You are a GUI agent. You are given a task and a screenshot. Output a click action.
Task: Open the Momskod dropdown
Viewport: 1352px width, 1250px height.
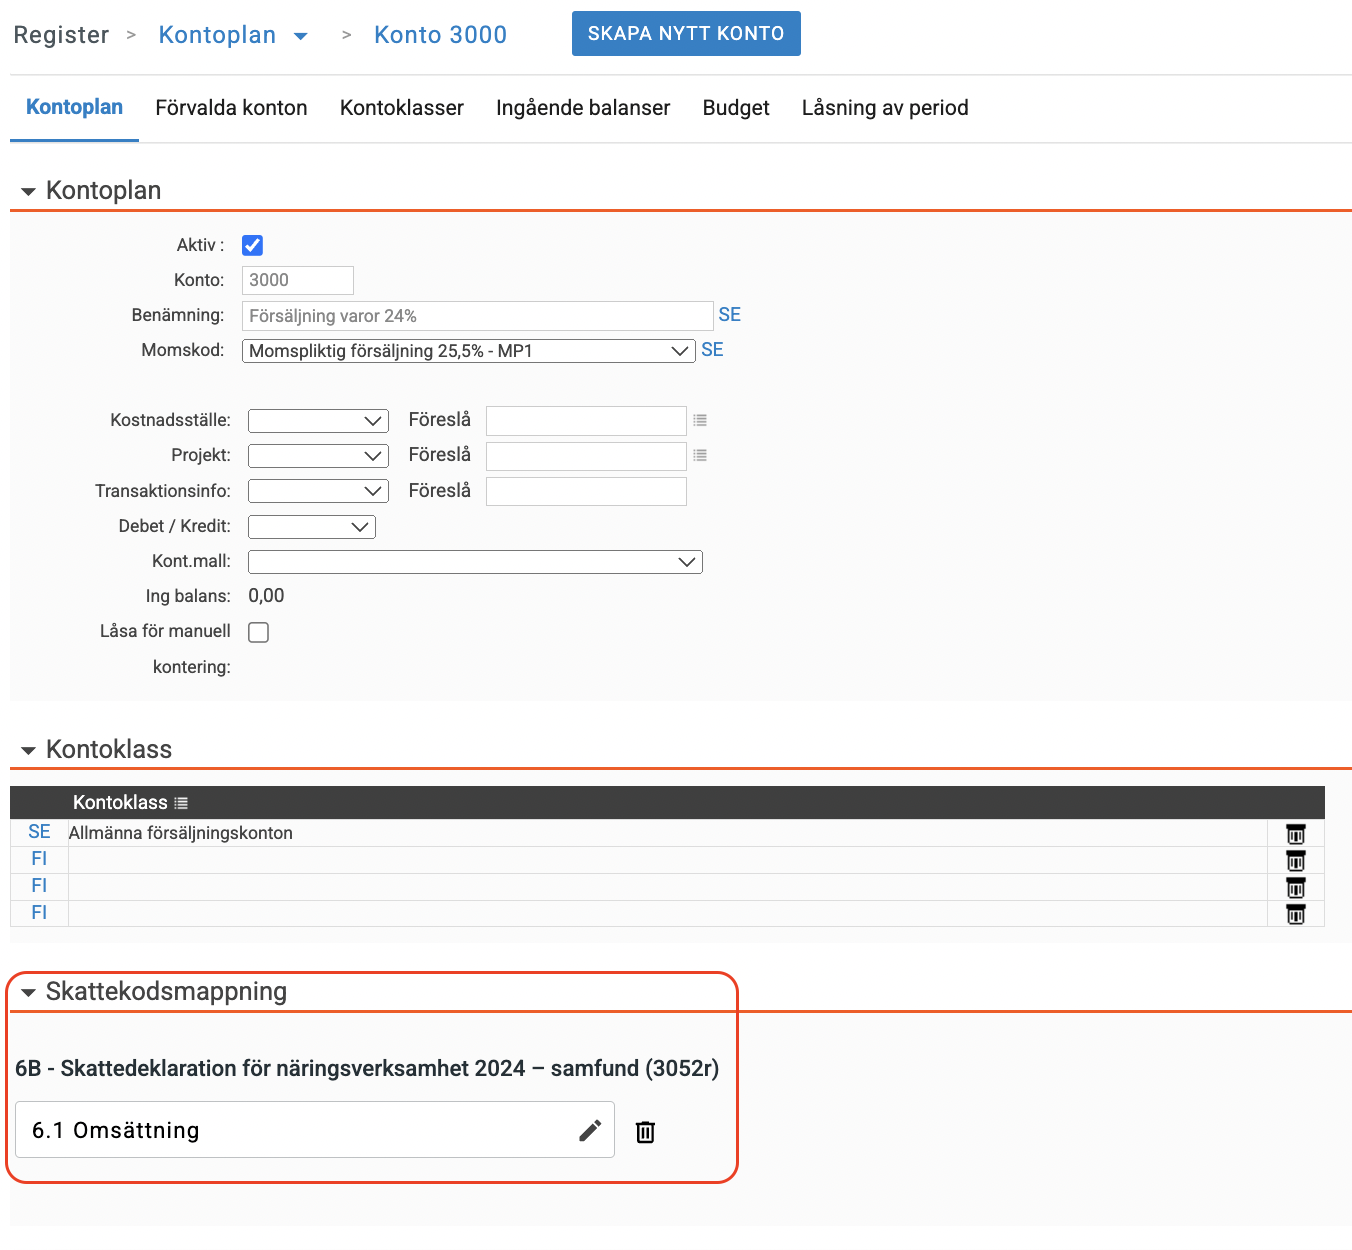tap(468, 351)
